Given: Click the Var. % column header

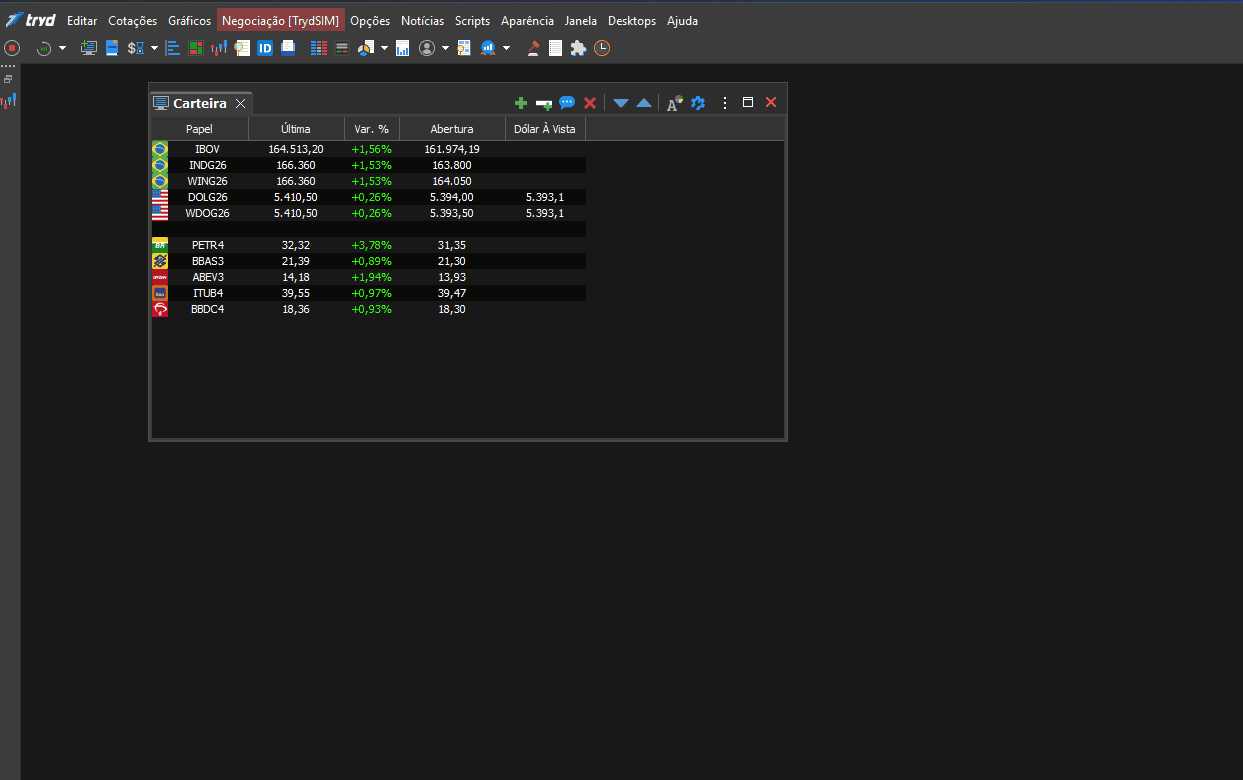Looking at the screenshot, I should click(x=372, y=129).
